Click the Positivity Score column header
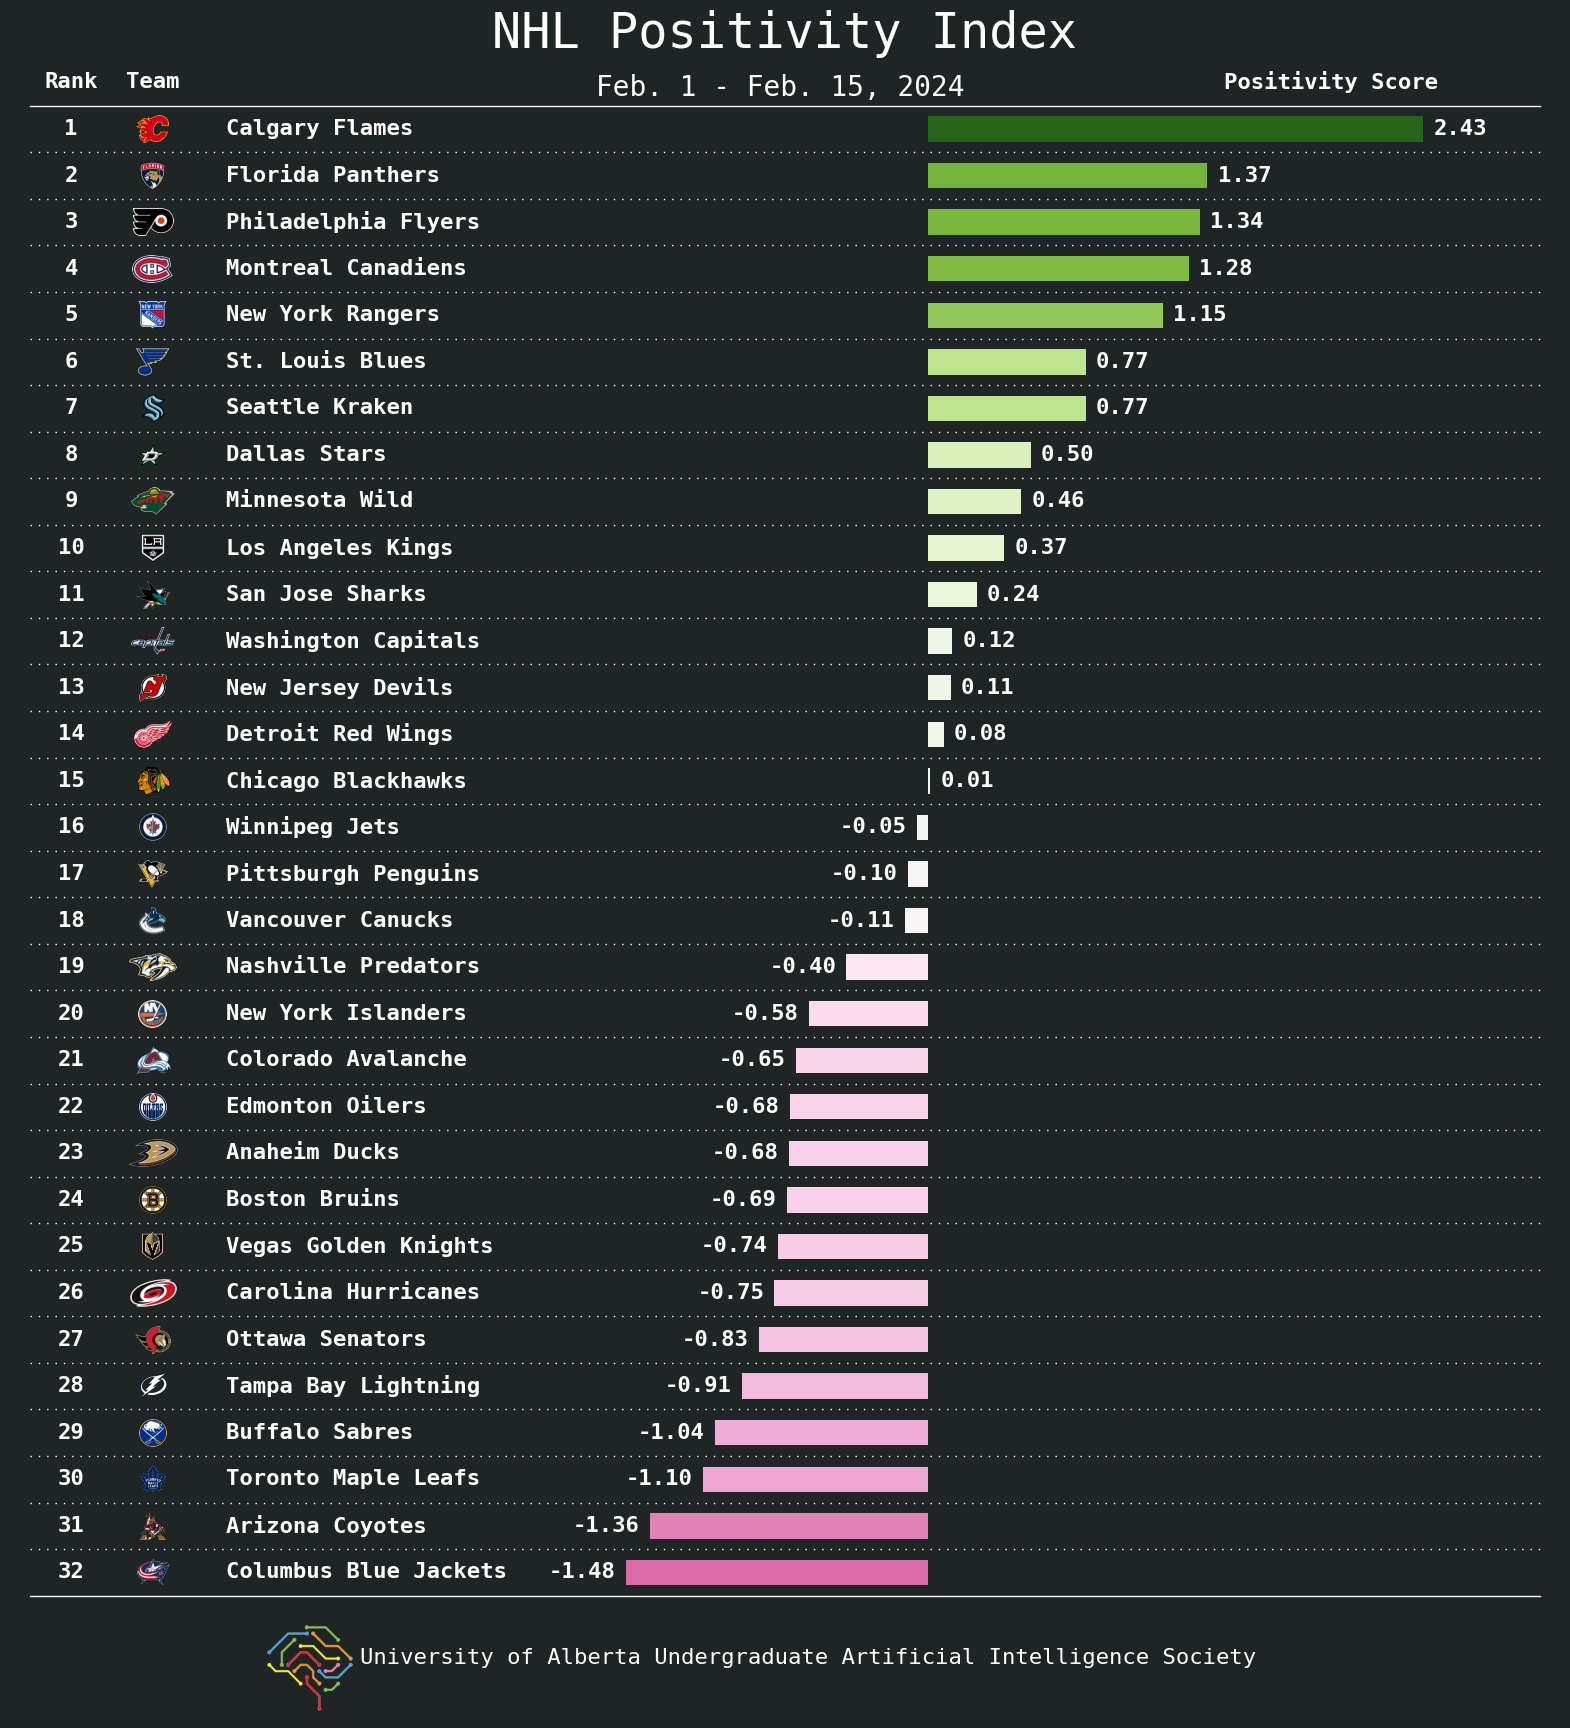This screenshot has width=1570, height=1728. pos(1331,82)
